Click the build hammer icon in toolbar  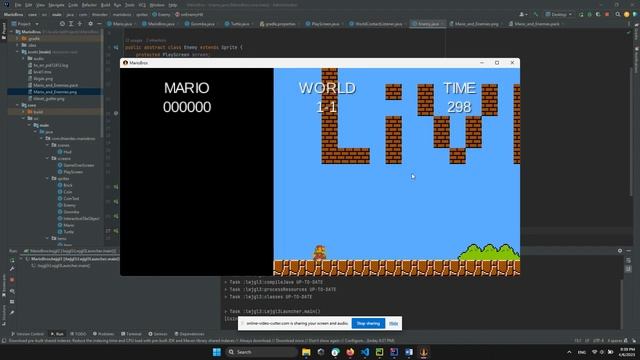[536, 14]
